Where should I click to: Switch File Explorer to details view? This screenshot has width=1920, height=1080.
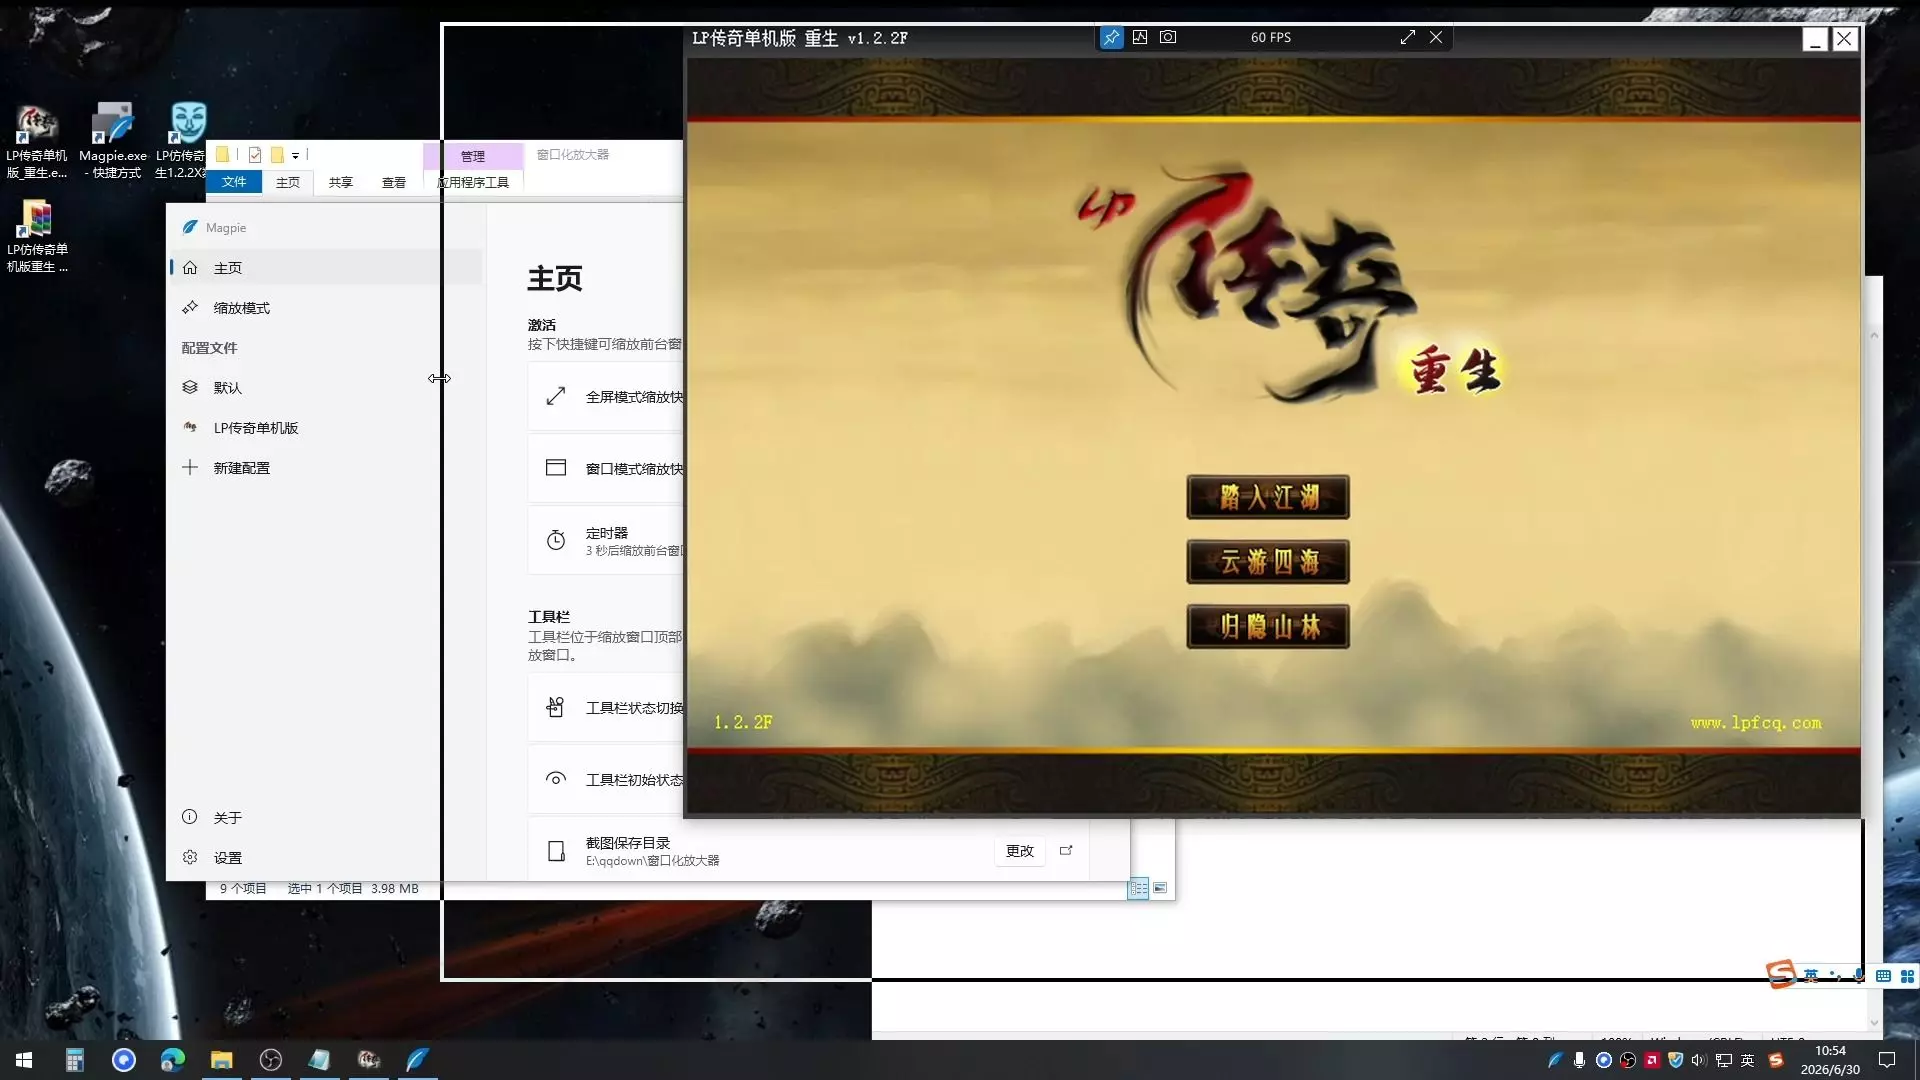[x=1138, y=888]
